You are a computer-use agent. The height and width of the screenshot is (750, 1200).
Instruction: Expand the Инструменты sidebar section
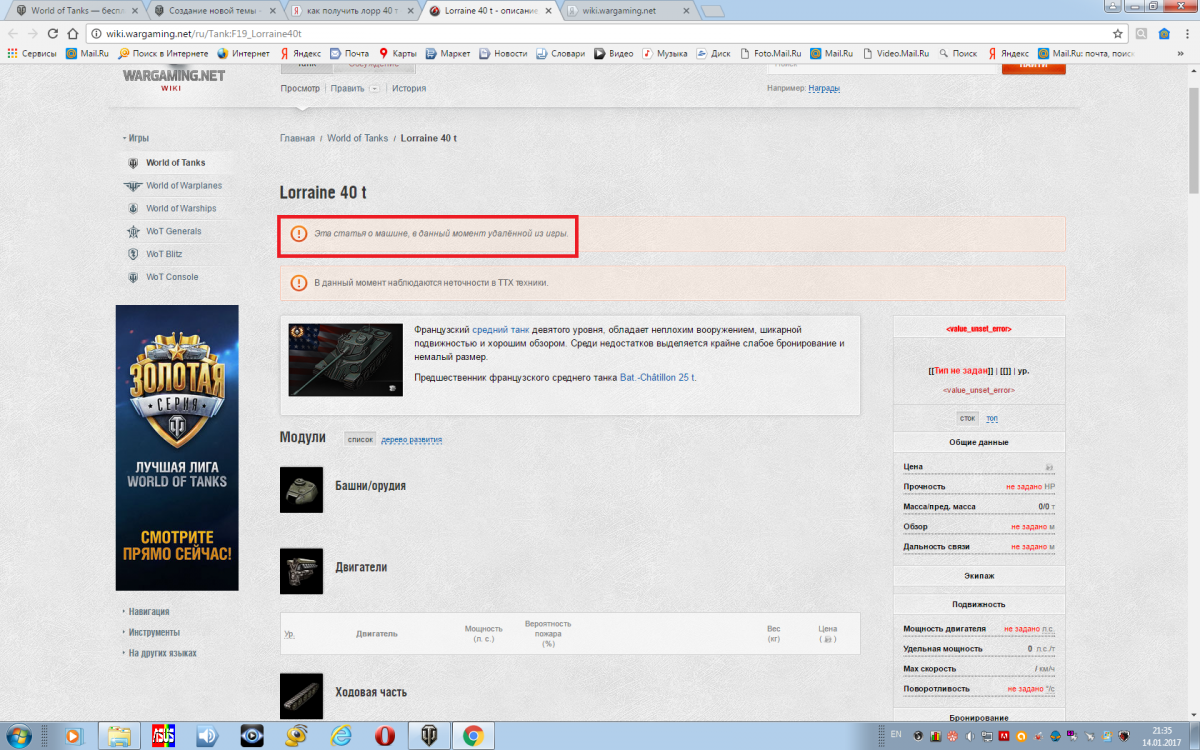[x=151, y=633]
